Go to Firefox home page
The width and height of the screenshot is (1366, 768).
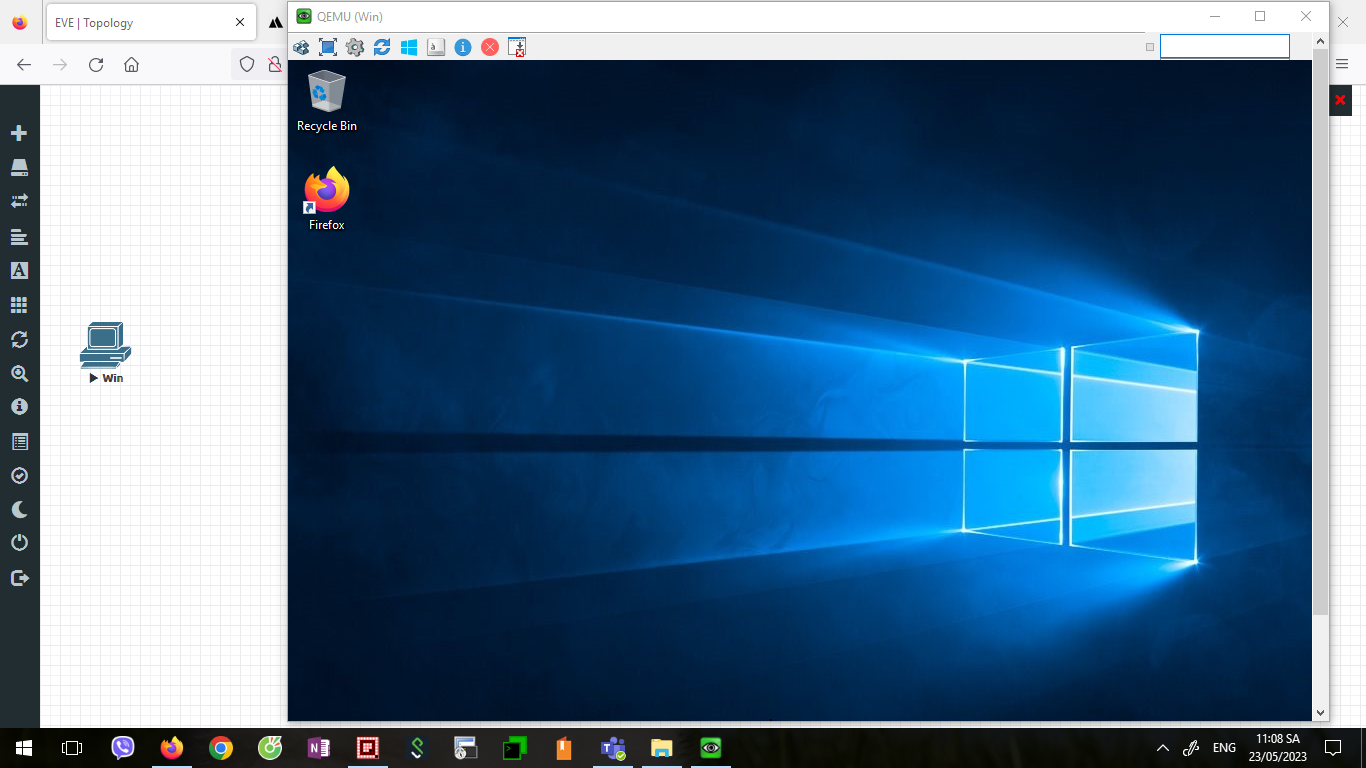[x=131, y=64]
